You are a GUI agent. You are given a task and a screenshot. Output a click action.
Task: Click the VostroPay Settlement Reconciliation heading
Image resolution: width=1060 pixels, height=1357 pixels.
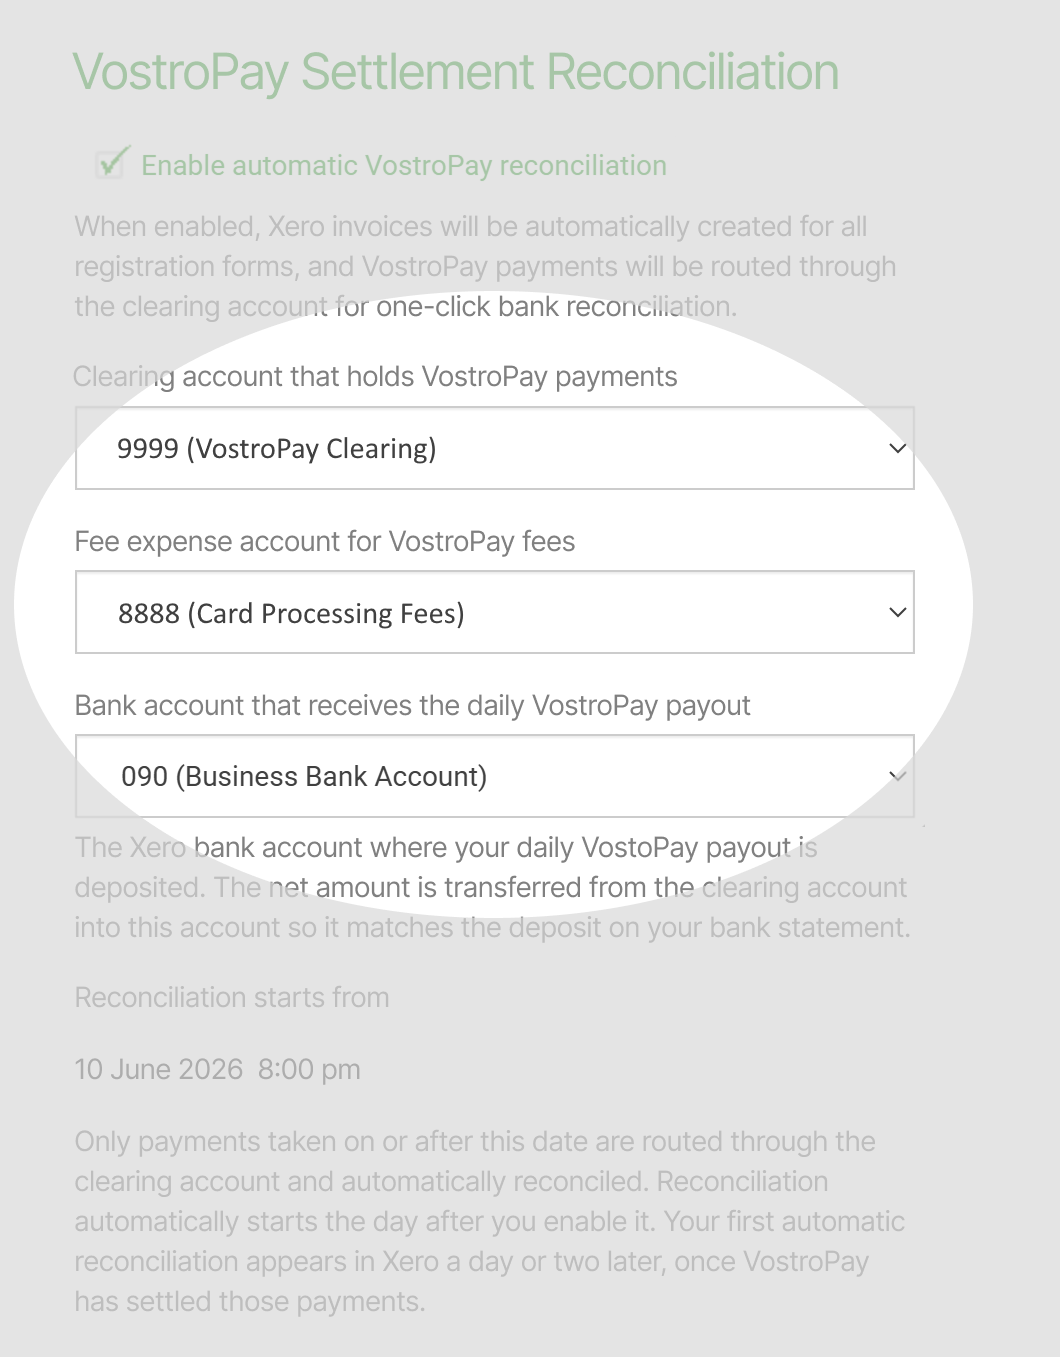coord(456,72)
